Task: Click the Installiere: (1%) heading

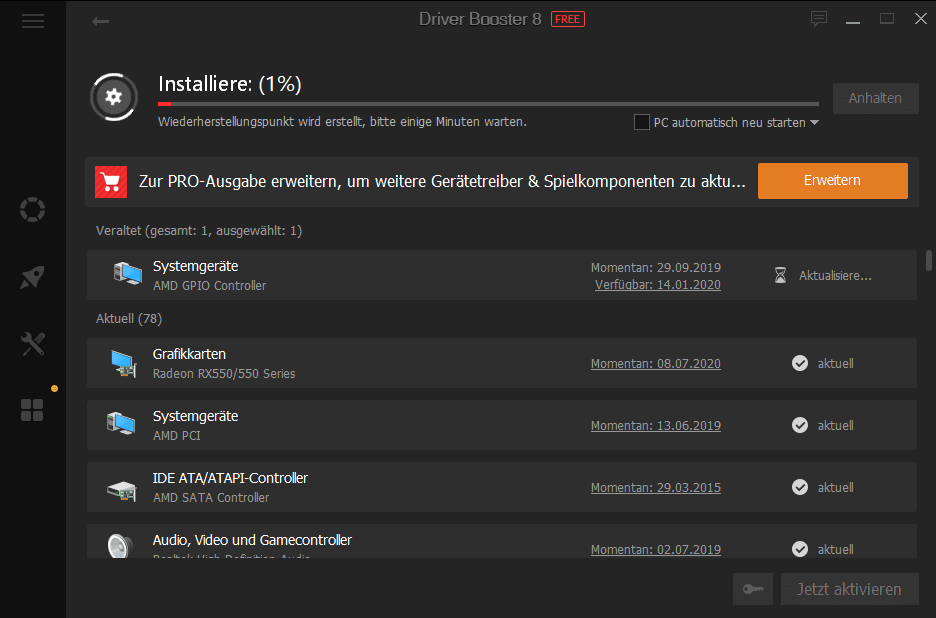Action: (230, 84)
